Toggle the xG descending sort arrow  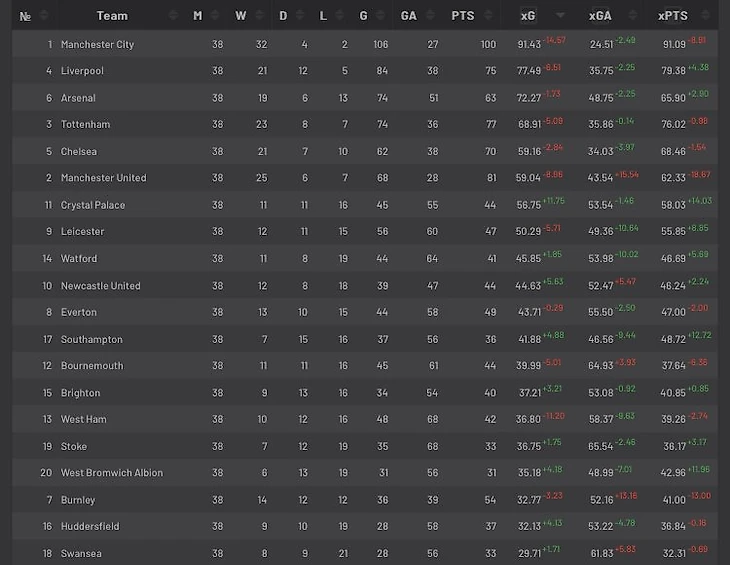pos(560,15)
